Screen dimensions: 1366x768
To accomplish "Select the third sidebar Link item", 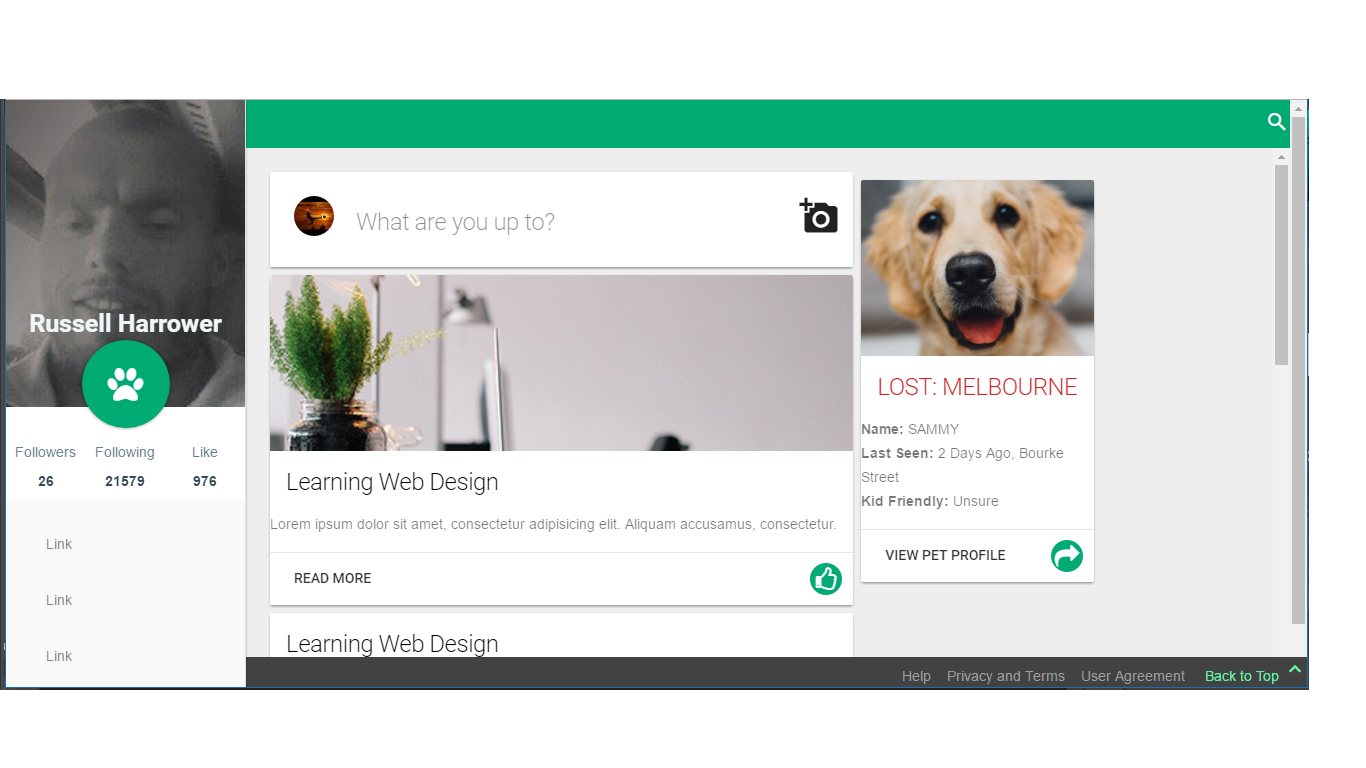I will pyautogui.click(x=59, y=656).
